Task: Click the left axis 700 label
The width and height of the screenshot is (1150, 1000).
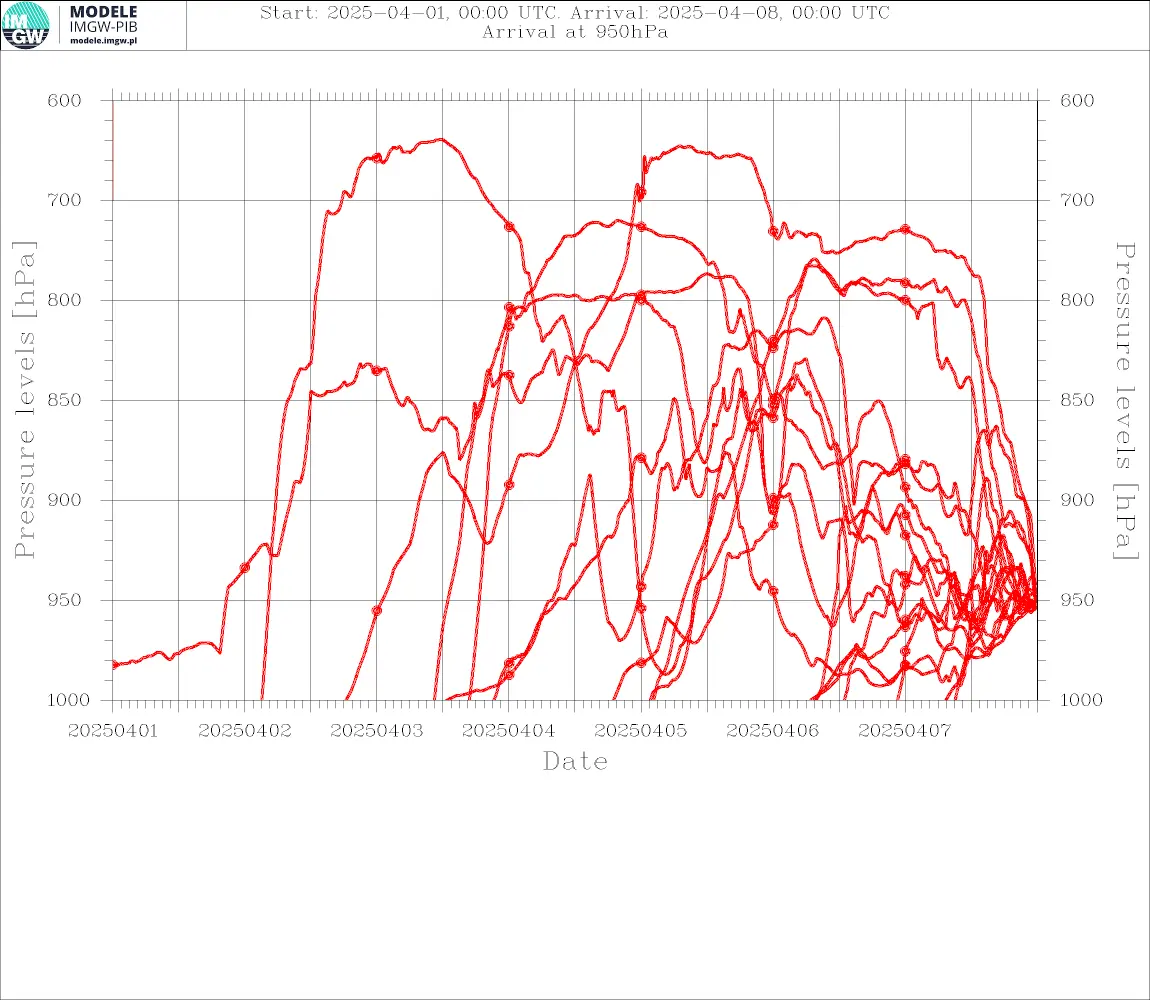Action: pos(64,200)
